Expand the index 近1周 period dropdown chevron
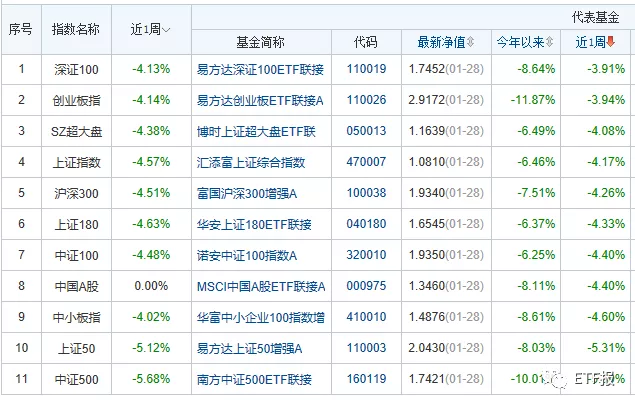The image size is (635, 407). pyautogui.click(x=166, y=30)
